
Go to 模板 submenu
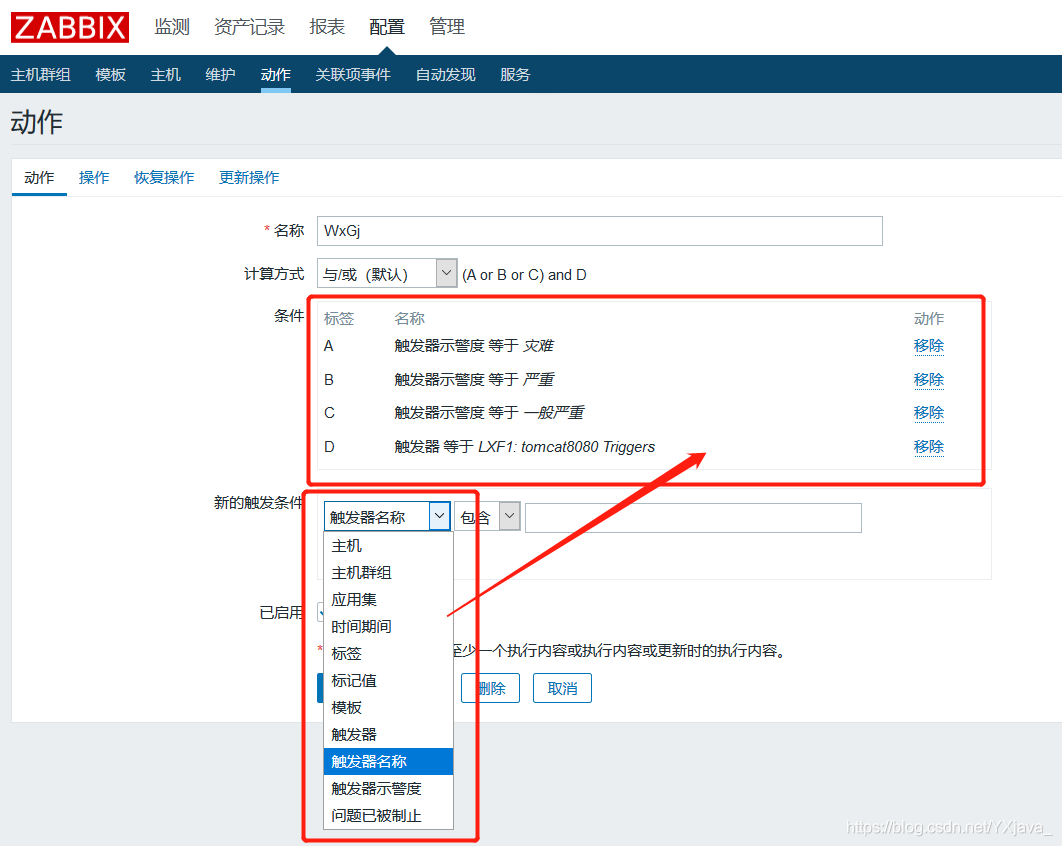[x=110, y=75]
